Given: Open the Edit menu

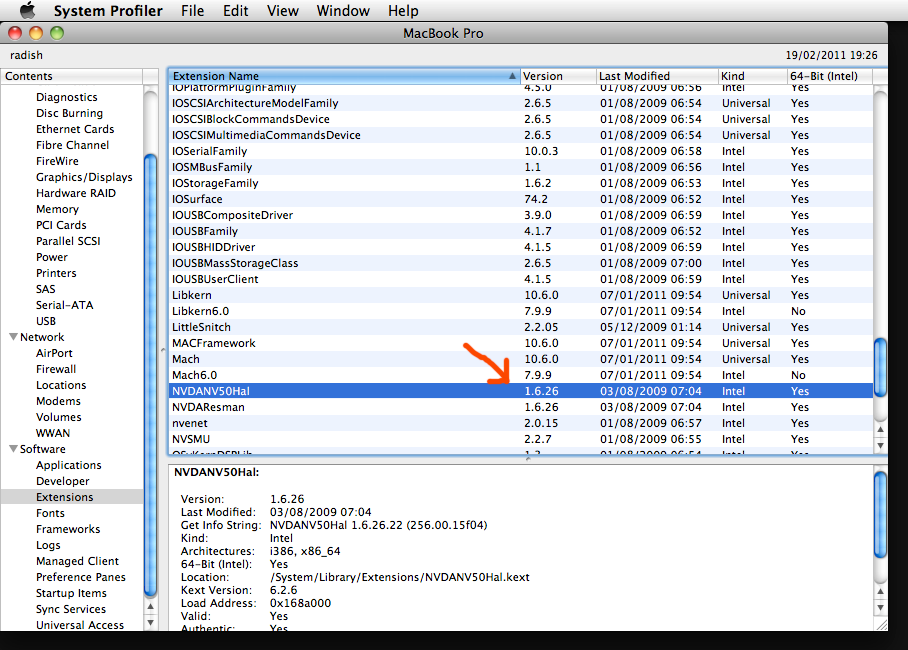Looking at the screenshot, I should 235,11.
